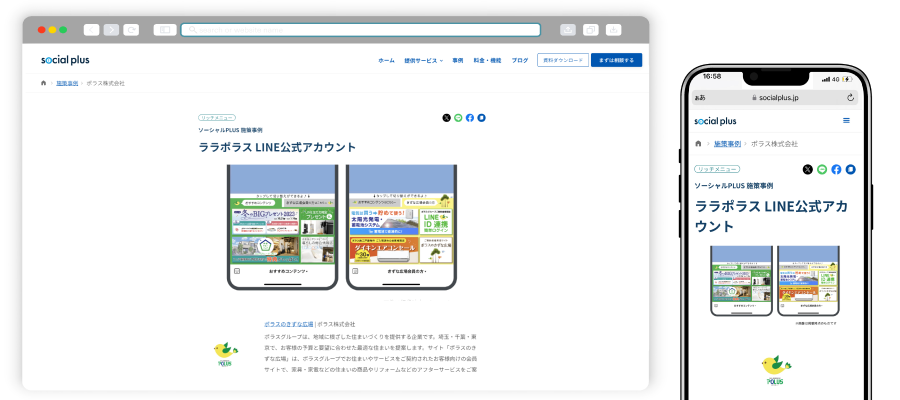Open the ポラスのきずな広場 link

pos(289,324)
